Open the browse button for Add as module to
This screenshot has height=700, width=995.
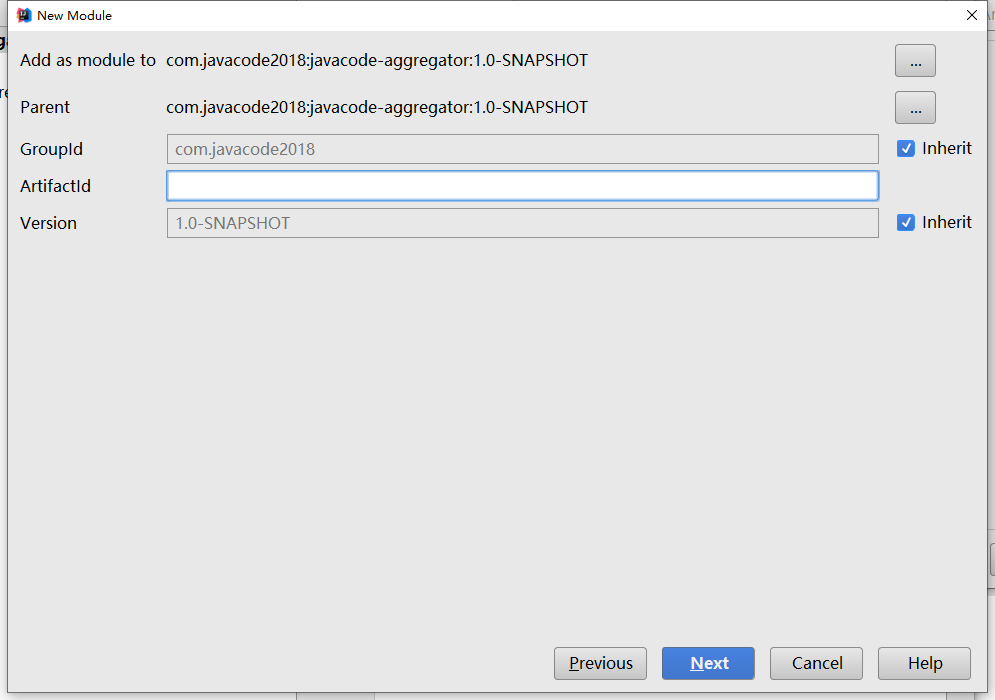click(x=914, y=61)
